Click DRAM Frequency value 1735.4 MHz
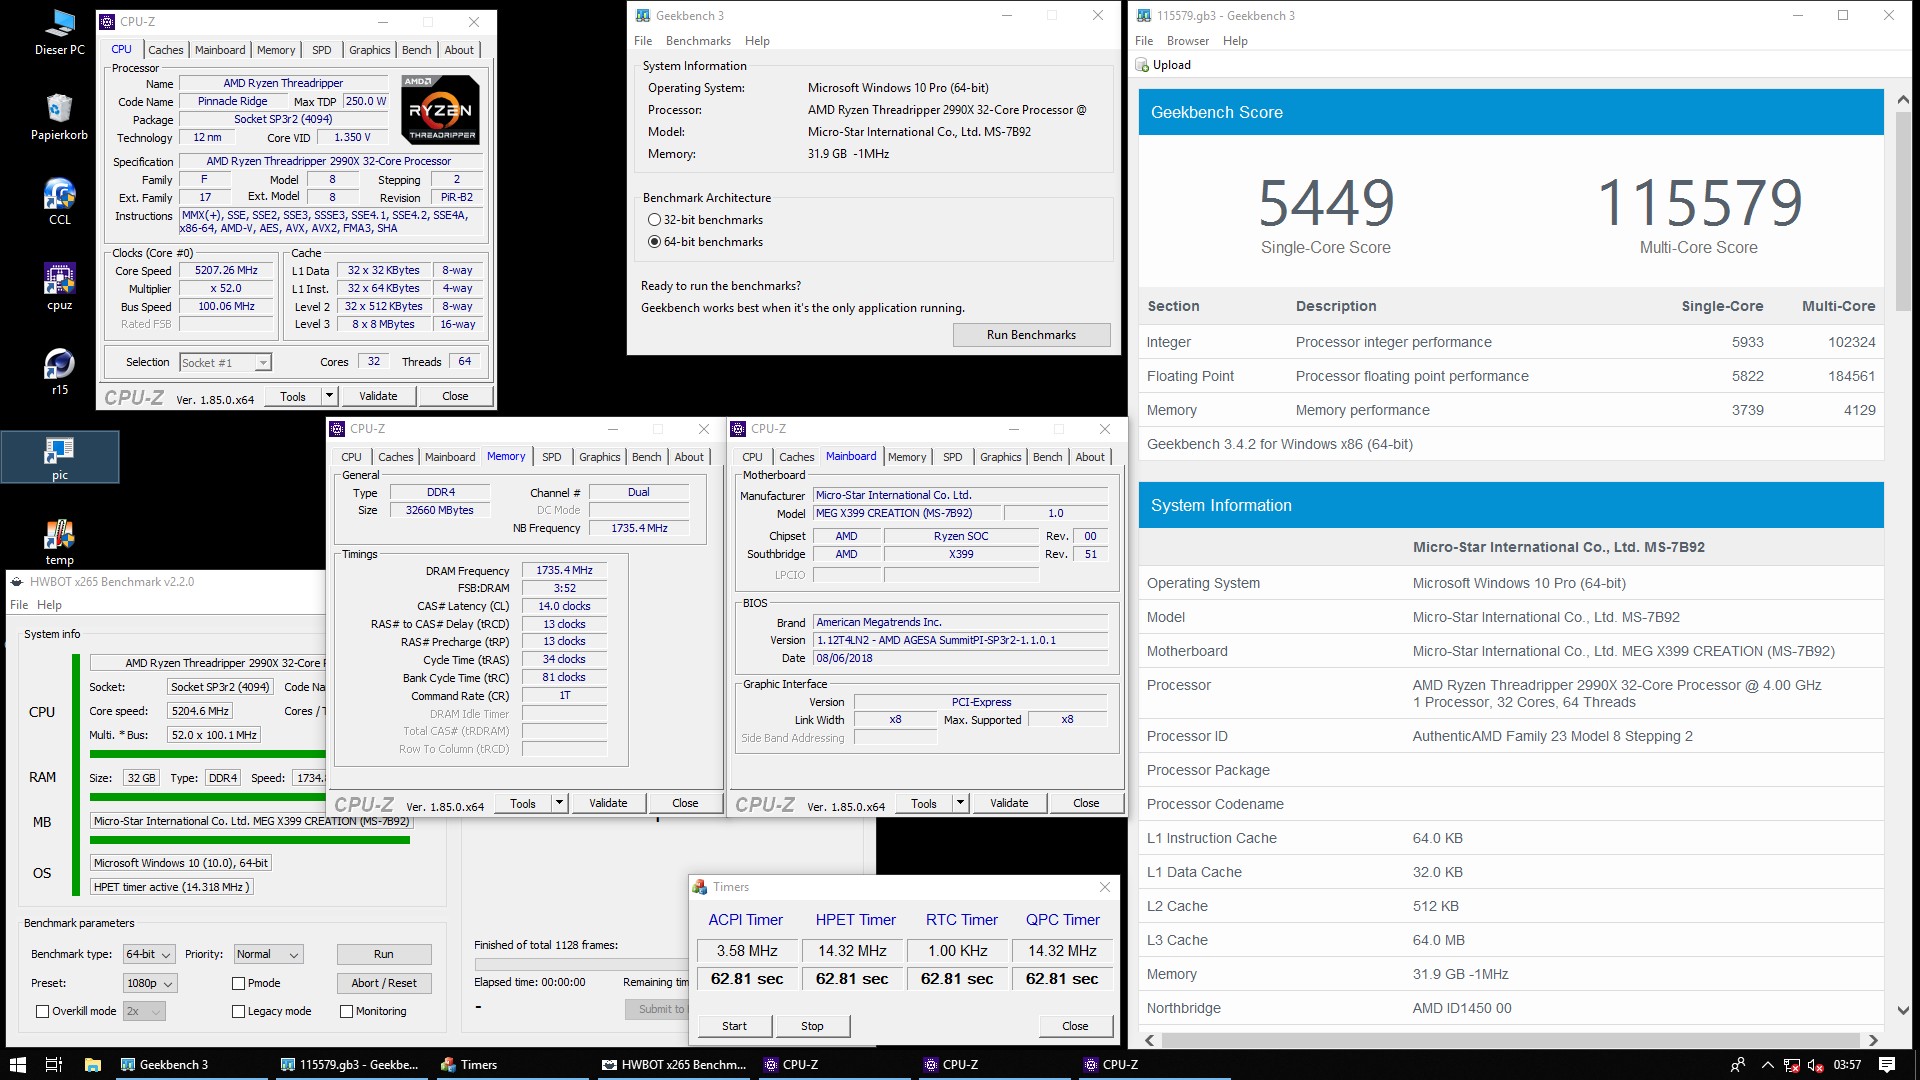 click(565, 571)
